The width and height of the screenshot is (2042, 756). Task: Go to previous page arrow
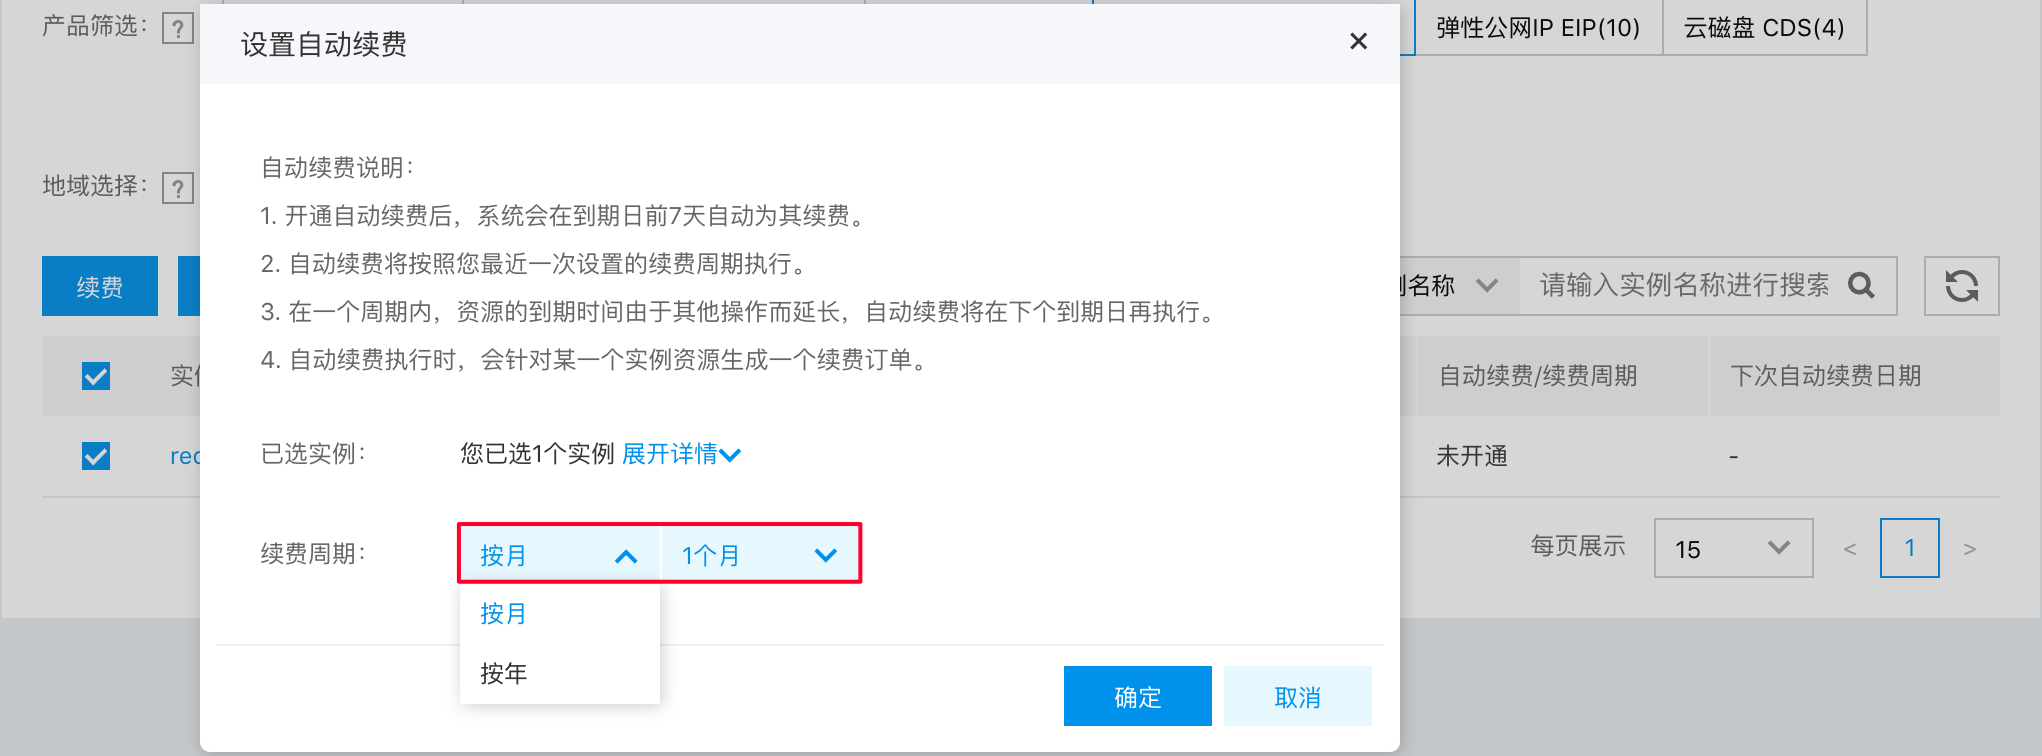1850,549
